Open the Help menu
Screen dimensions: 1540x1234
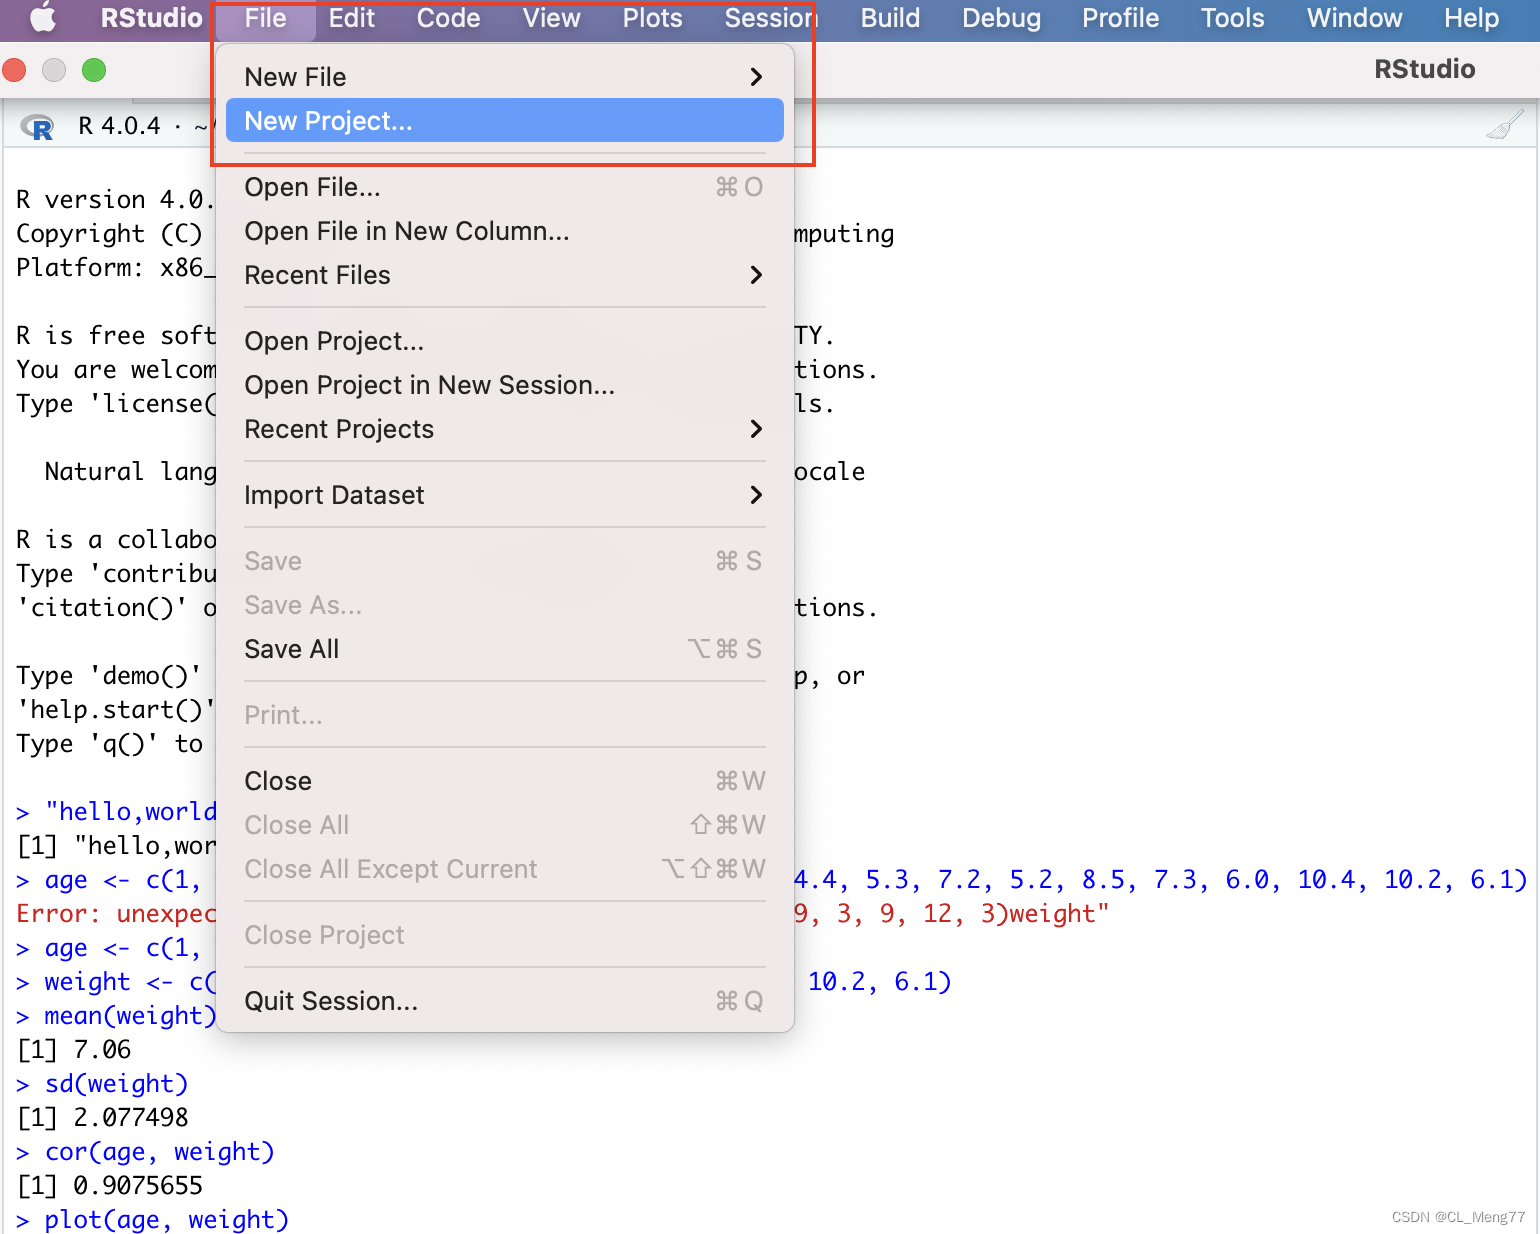tap(1471, 18)
